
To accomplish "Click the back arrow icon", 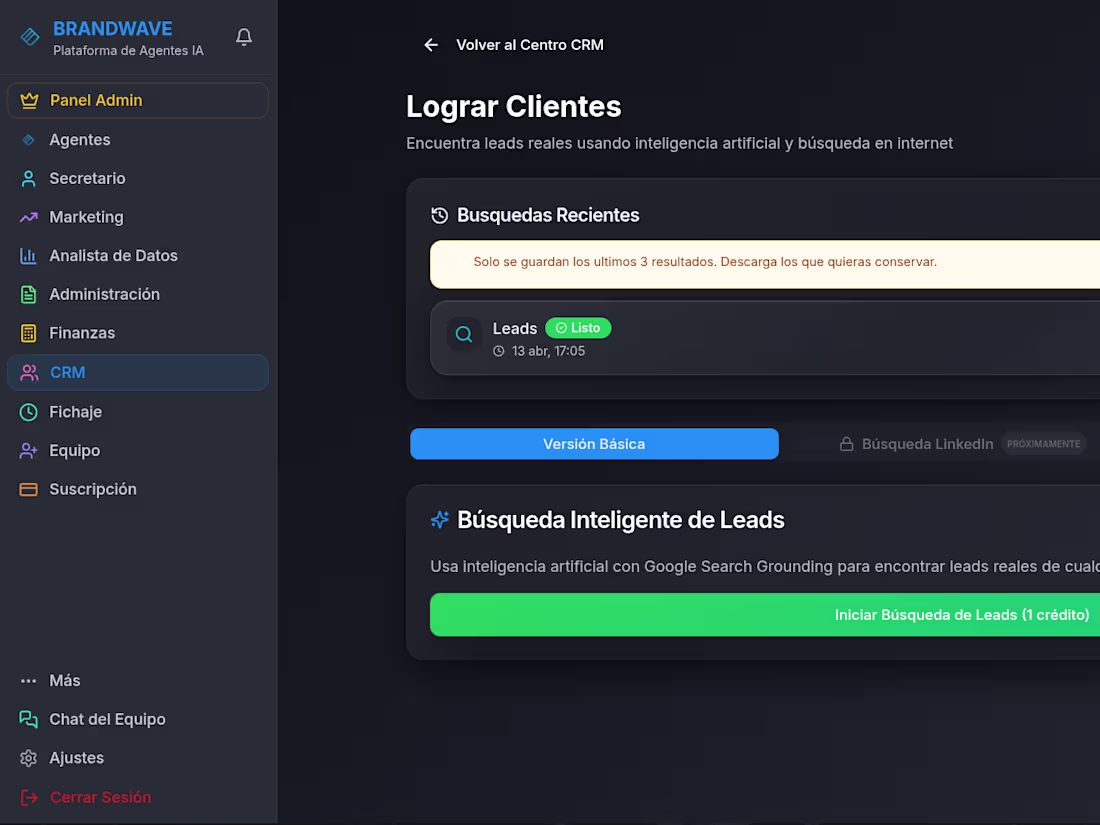I will pyautogui.click(x=431, y=45).
